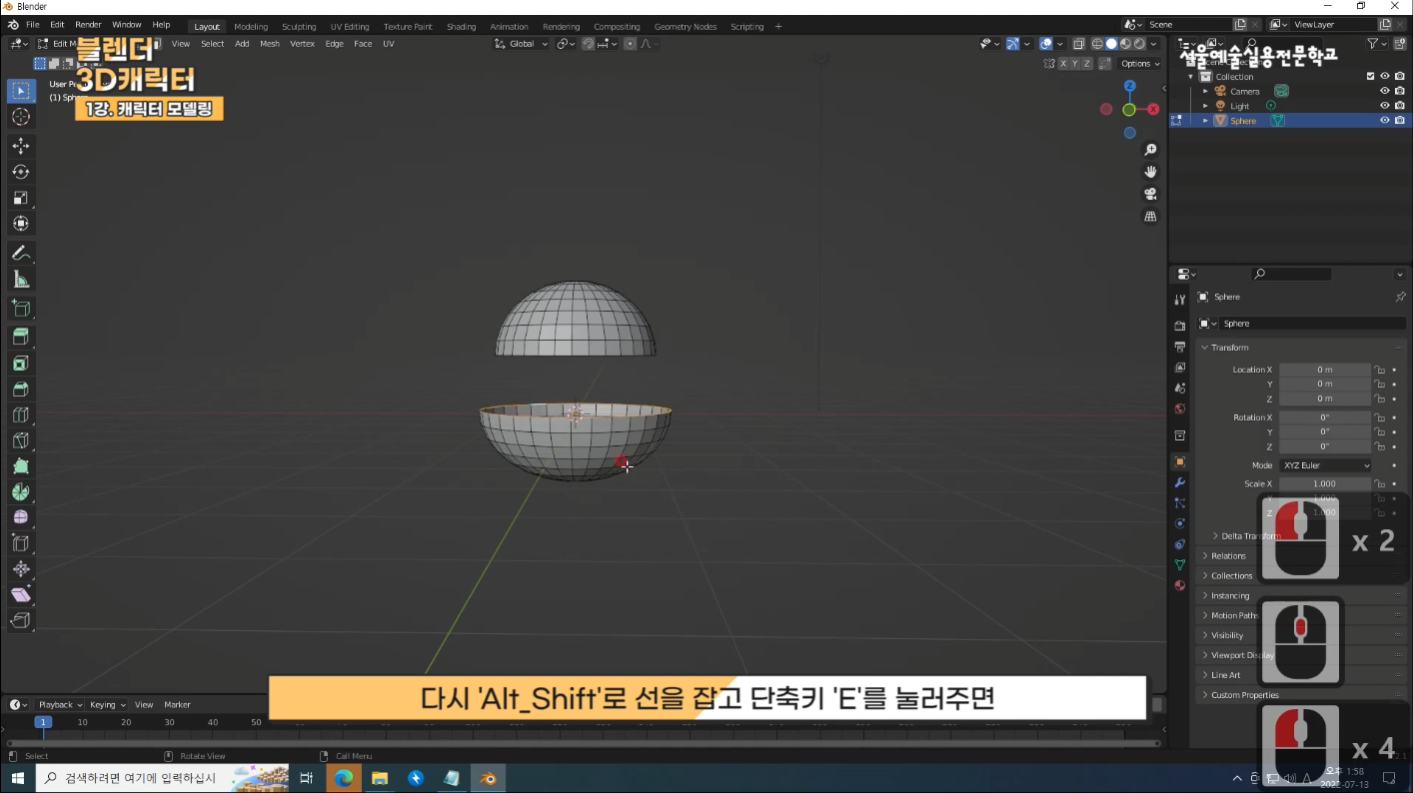Hide the Light object with its eye icon
Viewport: 1413px width, 793px height.
click(x=1385, y=105)
